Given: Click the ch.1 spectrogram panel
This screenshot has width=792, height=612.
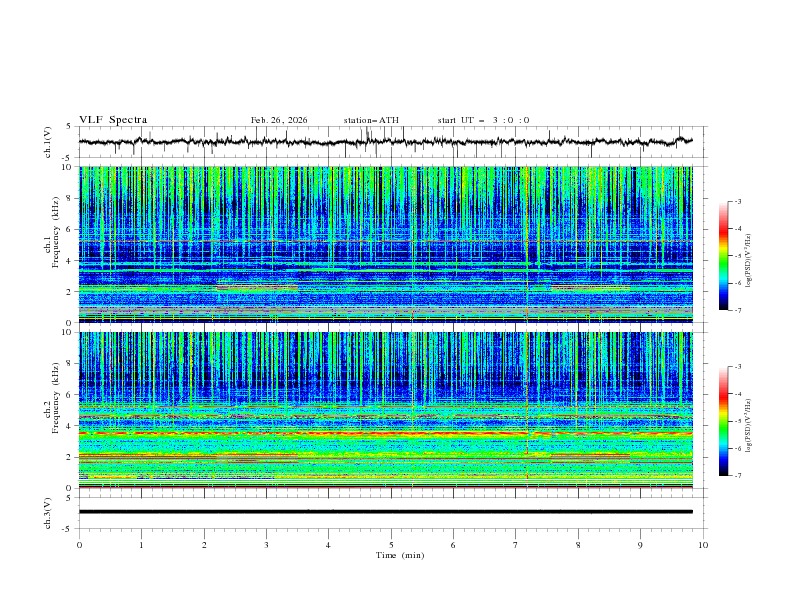Looking at the screenshot, I should coord(385,244).
